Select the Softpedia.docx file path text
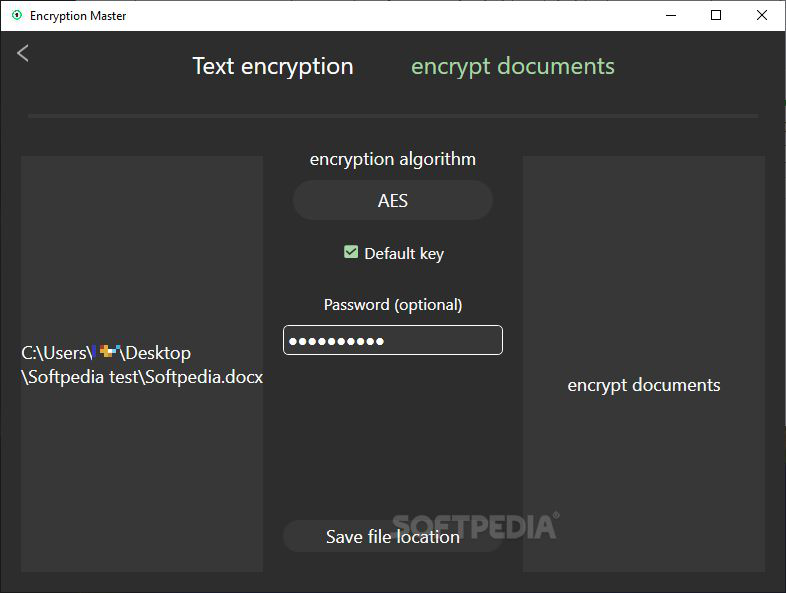The image size is (786, 593). [x=142, y=365]
